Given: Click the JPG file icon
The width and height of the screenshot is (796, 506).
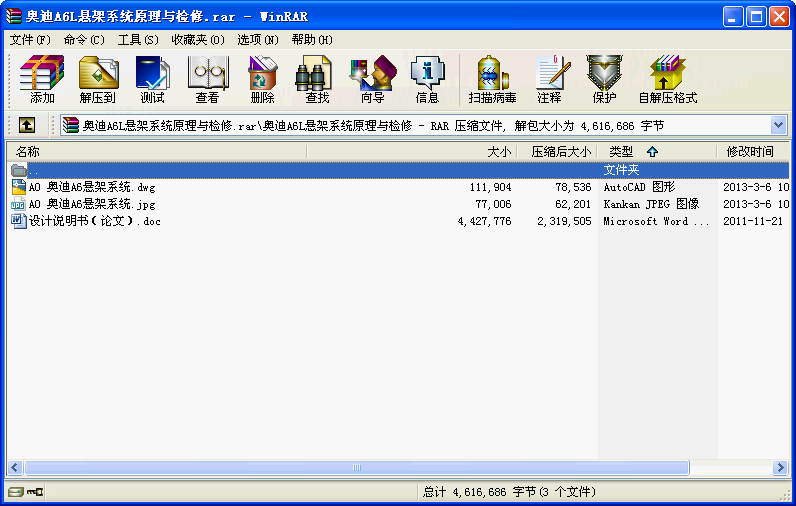Looking at the screenshot, I should (18, 204).
